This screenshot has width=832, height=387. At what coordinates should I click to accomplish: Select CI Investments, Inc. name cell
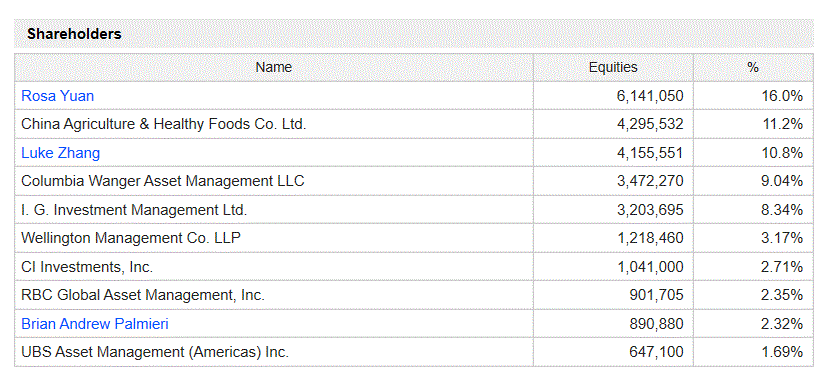pyautogui.click(x=274, y=267)
